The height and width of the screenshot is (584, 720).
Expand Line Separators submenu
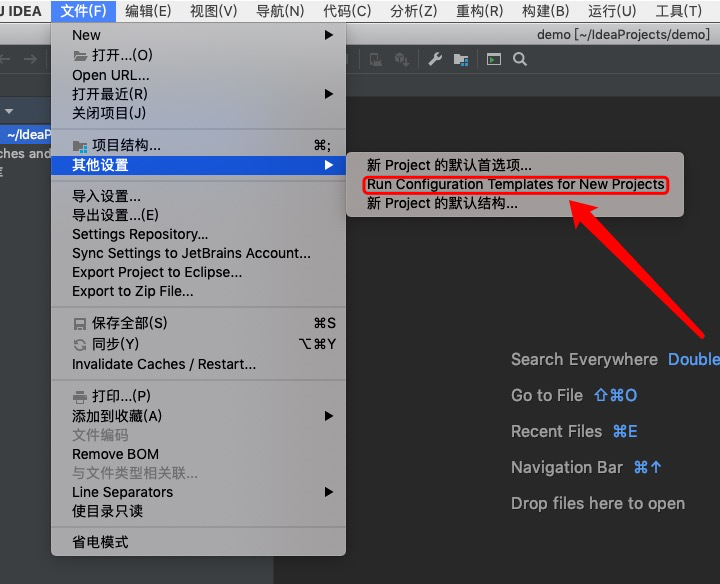click(x=198, y=492)
